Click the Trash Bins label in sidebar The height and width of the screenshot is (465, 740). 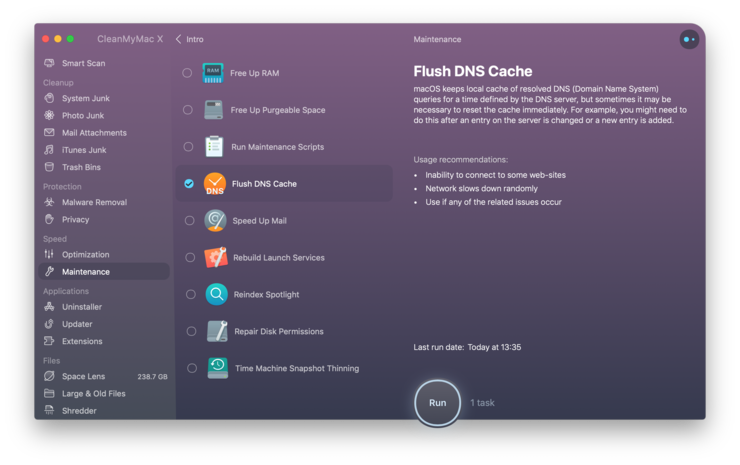[x=81, y=167]
